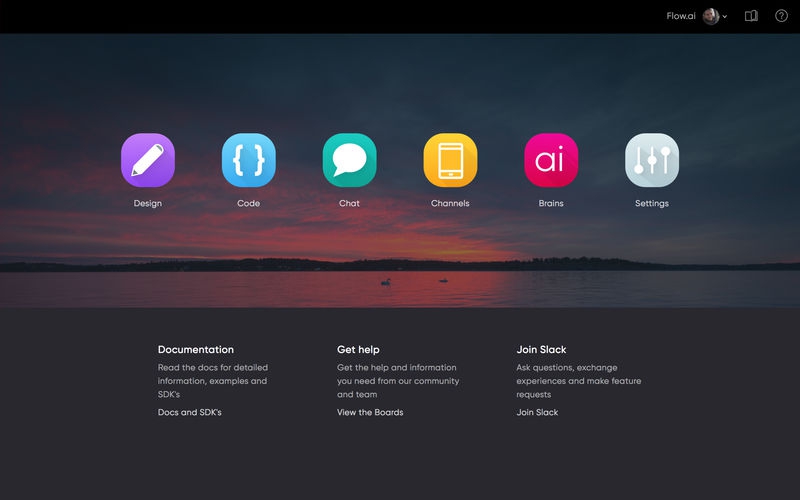Click the Flow.ai account name
The height and width of the screenshot is (500, 800).
tap(681, 16)
